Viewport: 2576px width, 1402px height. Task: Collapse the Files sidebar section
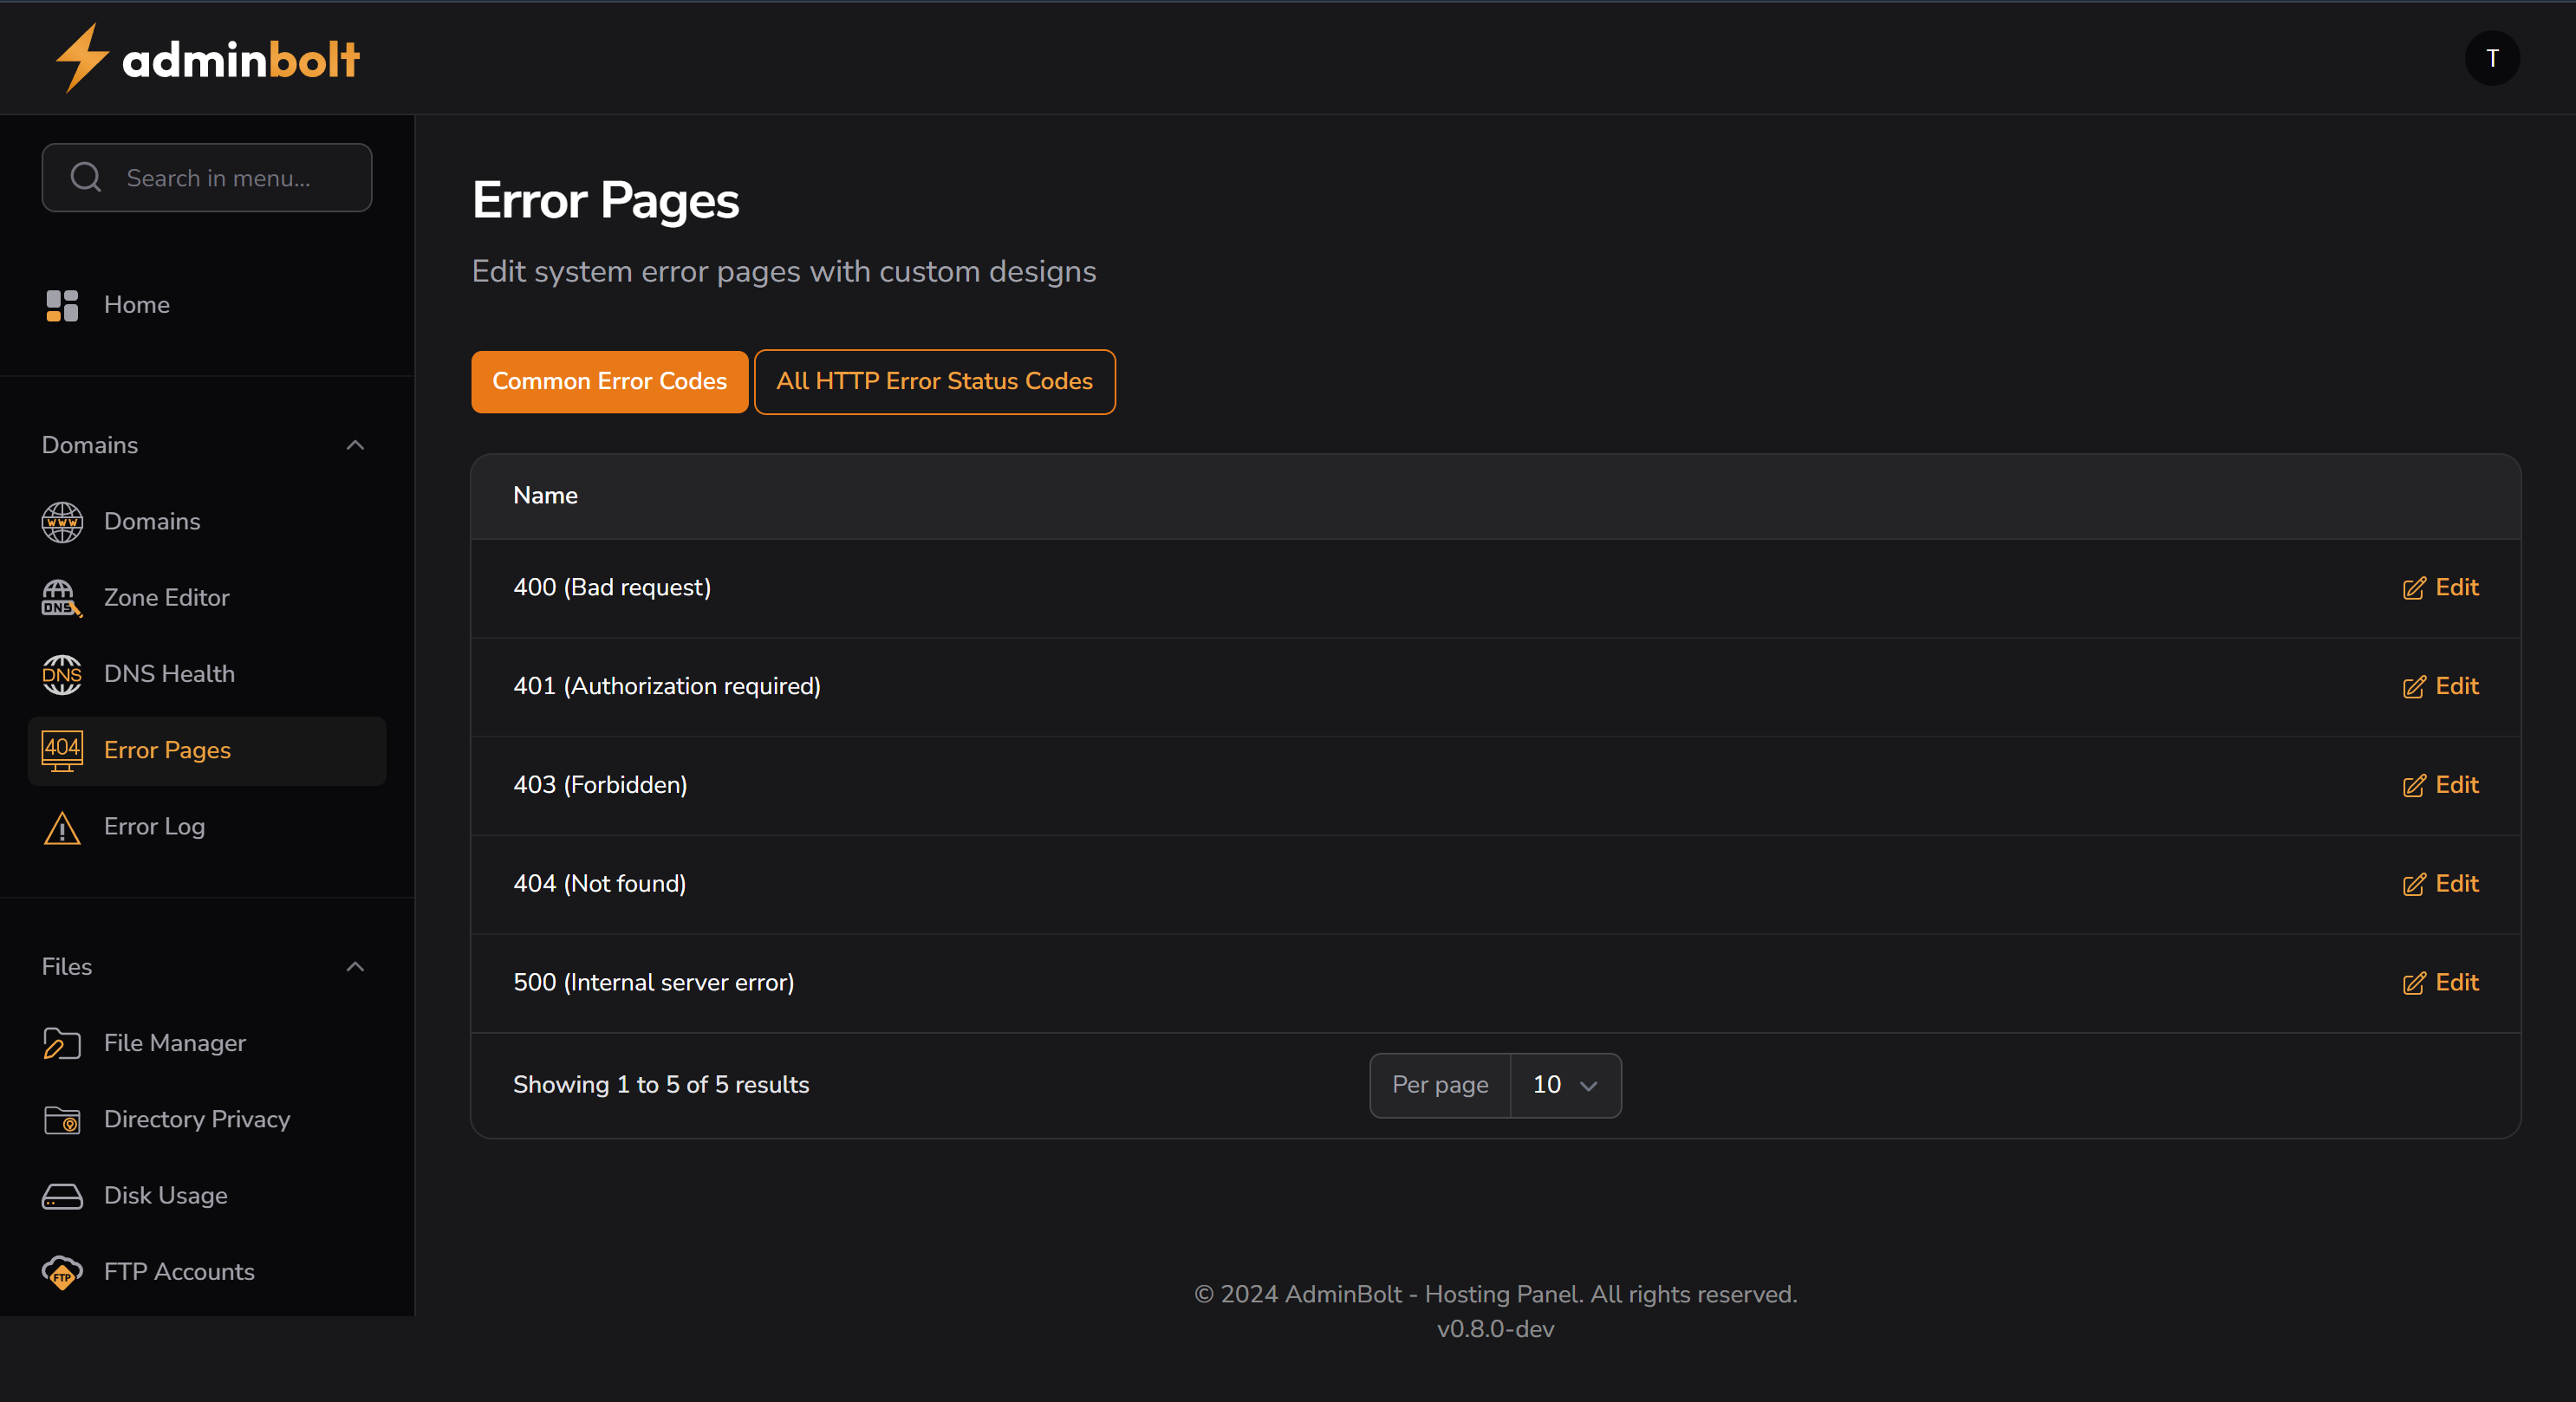click(355, 966)
